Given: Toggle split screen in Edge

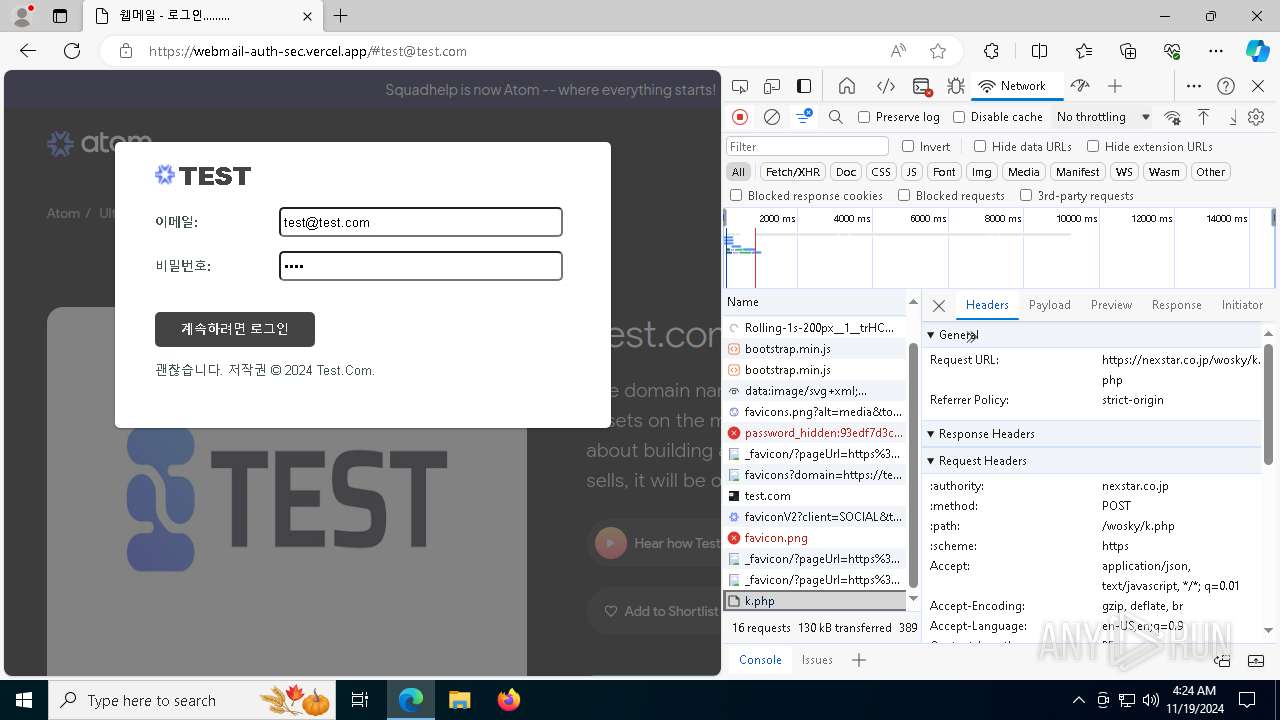Looking at the screenshot, I should pos(1040,51).
